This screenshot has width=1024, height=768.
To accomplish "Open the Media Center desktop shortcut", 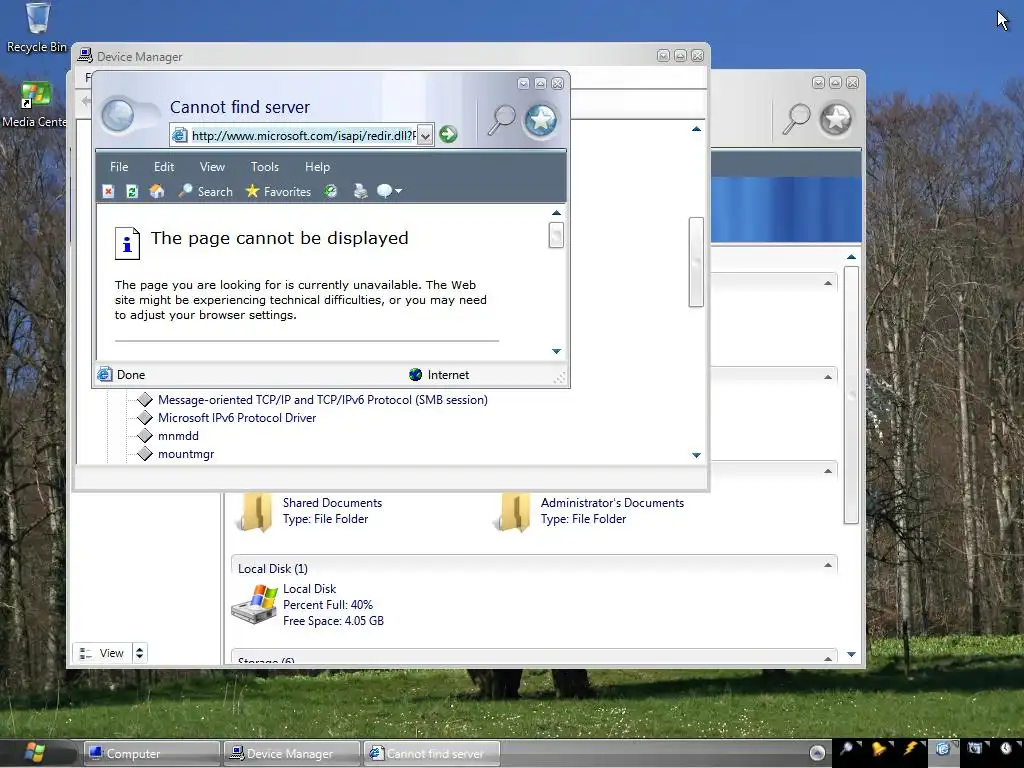I will (35, 104).
